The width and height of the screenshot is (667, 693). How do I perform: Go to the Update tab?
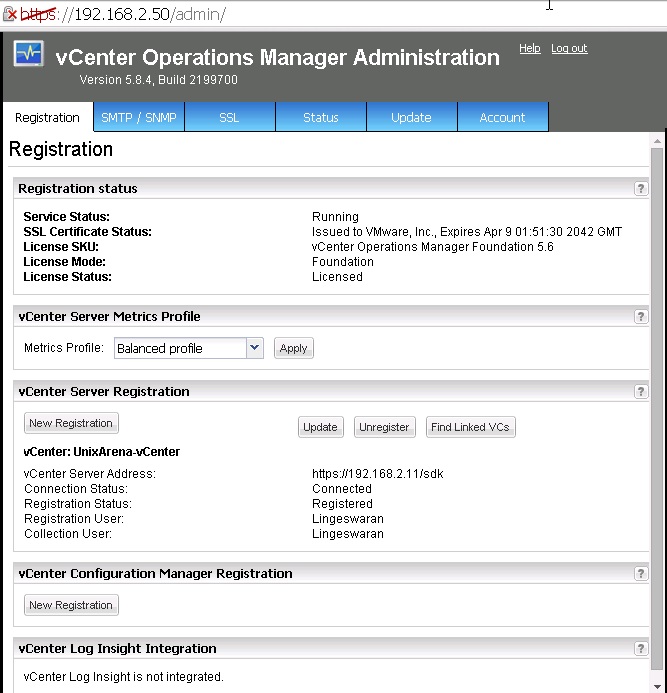412,117
